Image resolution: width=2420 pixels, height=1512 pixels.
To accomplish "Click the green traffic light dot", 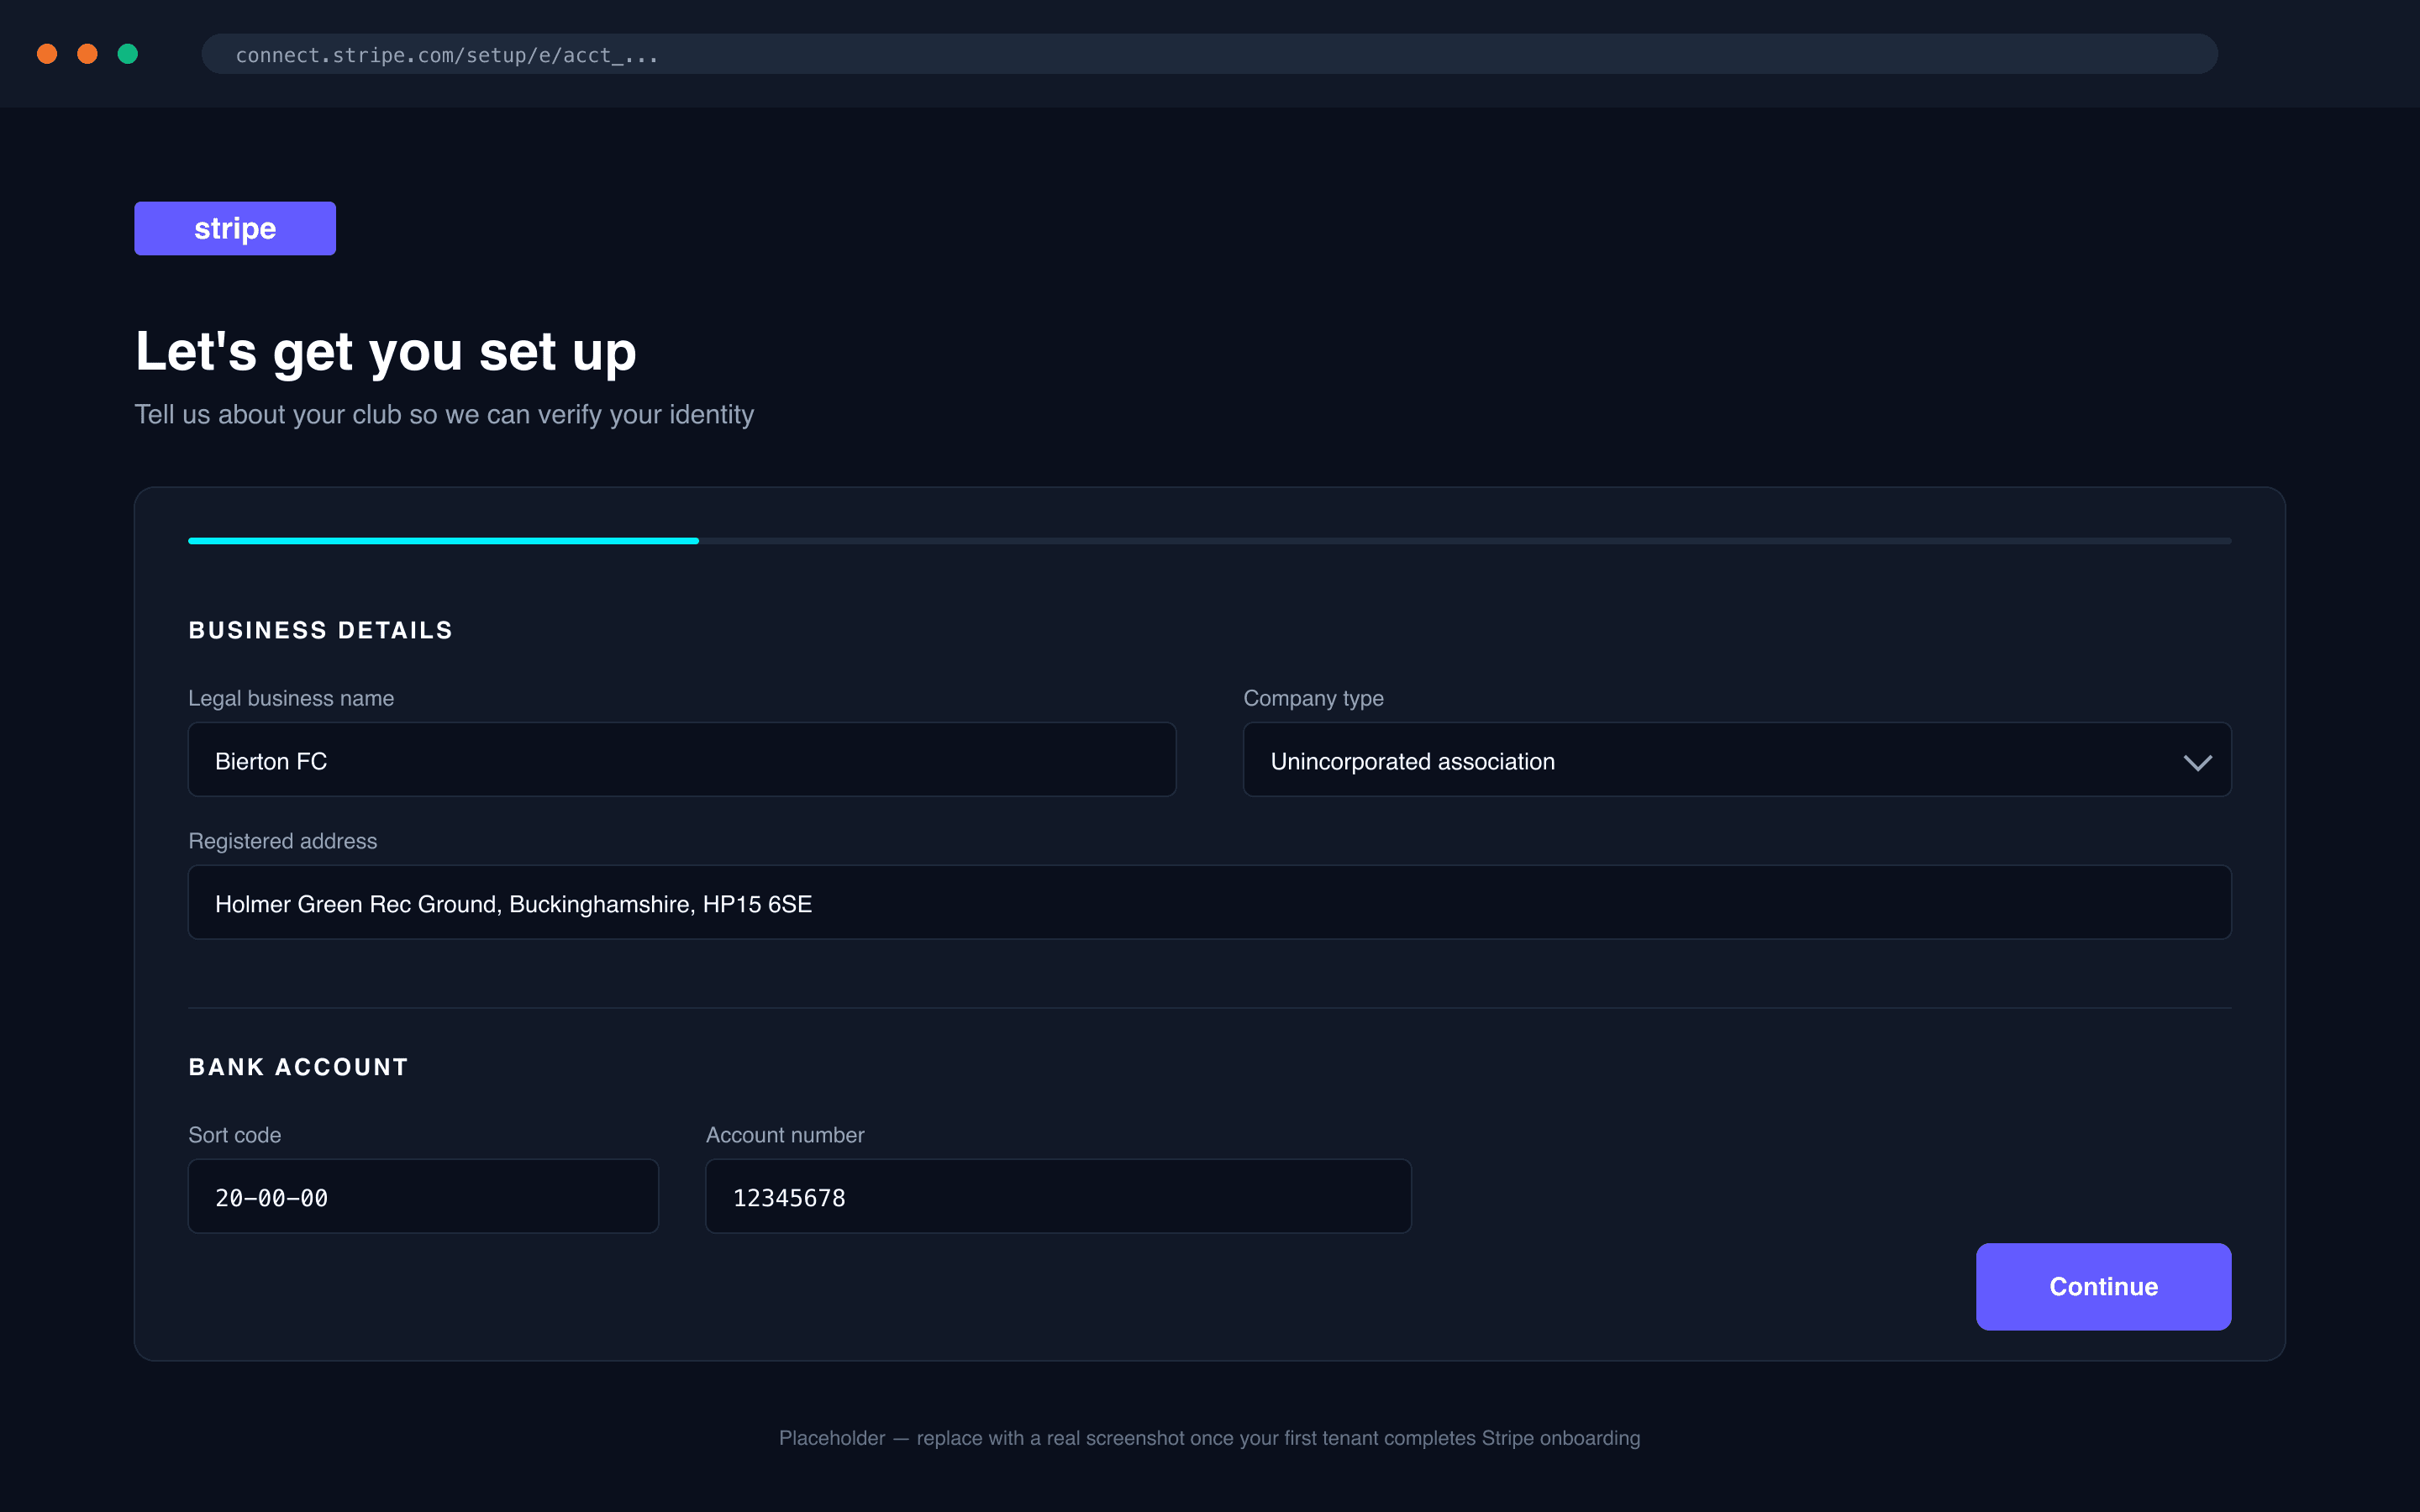I will click(x=128, y=54).
